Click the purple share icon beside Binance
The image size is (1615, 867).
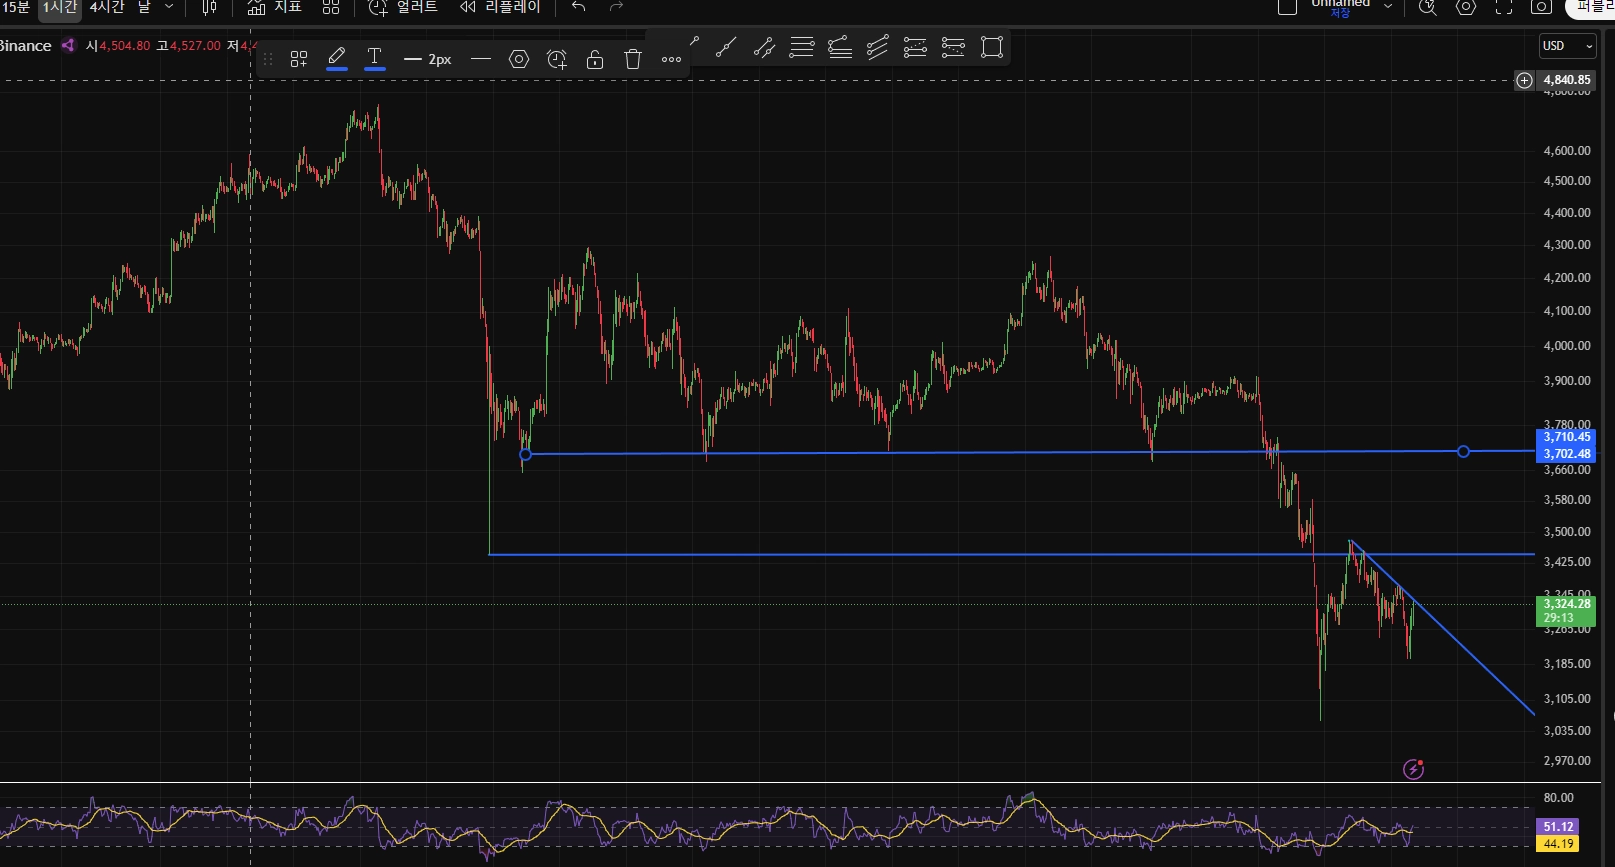coord(68,45)
